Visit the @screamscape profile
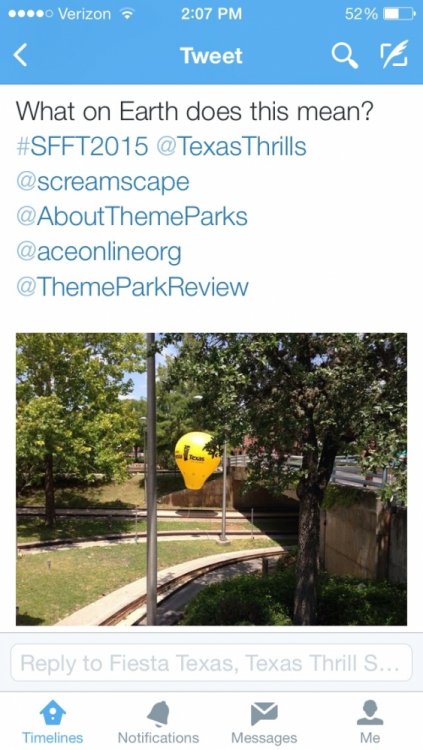423x750 pixels. coord(103,182)
